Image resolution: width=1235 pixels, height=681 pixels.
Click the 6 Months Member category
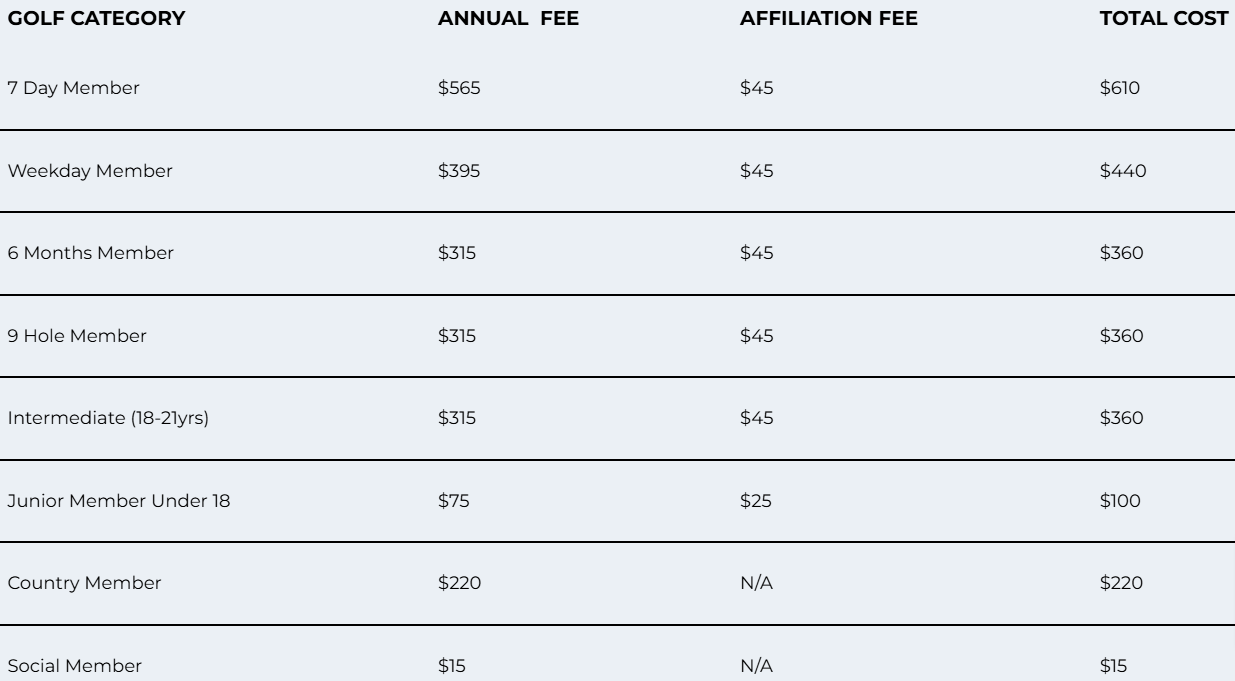pyautogui.click(x=91, y=253)
